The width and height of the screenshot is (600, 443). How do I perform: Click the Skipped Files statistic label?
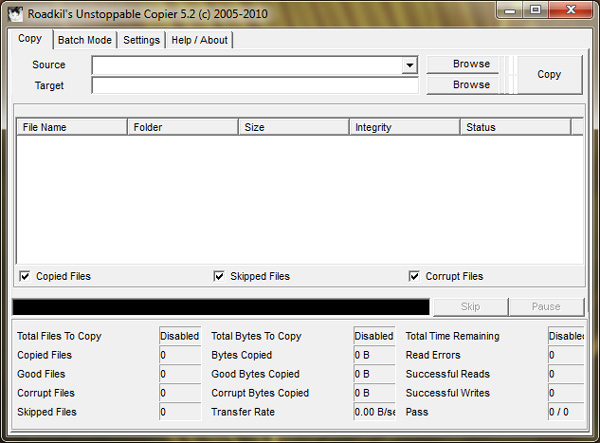pos(47,412)
